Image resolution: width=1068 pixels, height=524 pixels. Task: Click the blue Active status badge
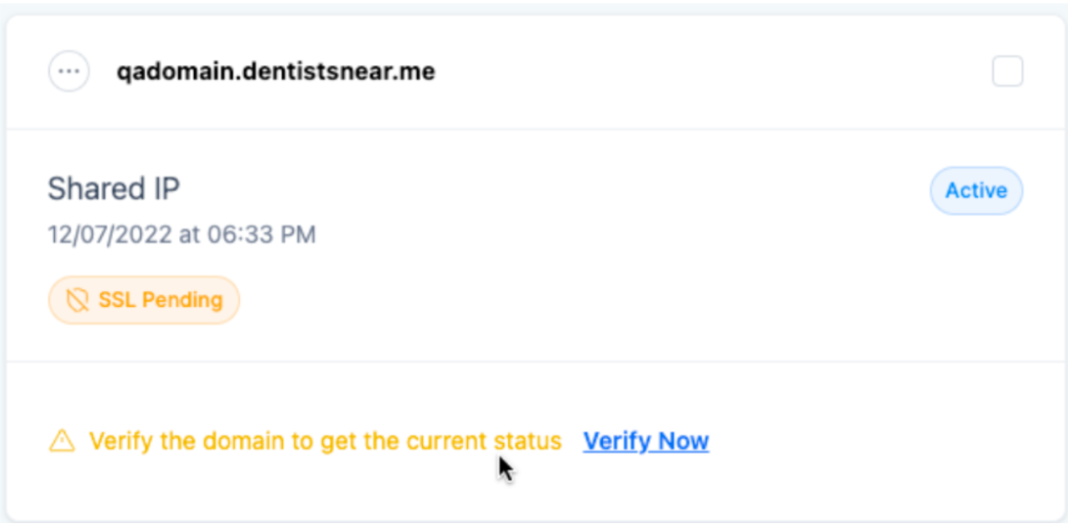click(x=976, y=191)
